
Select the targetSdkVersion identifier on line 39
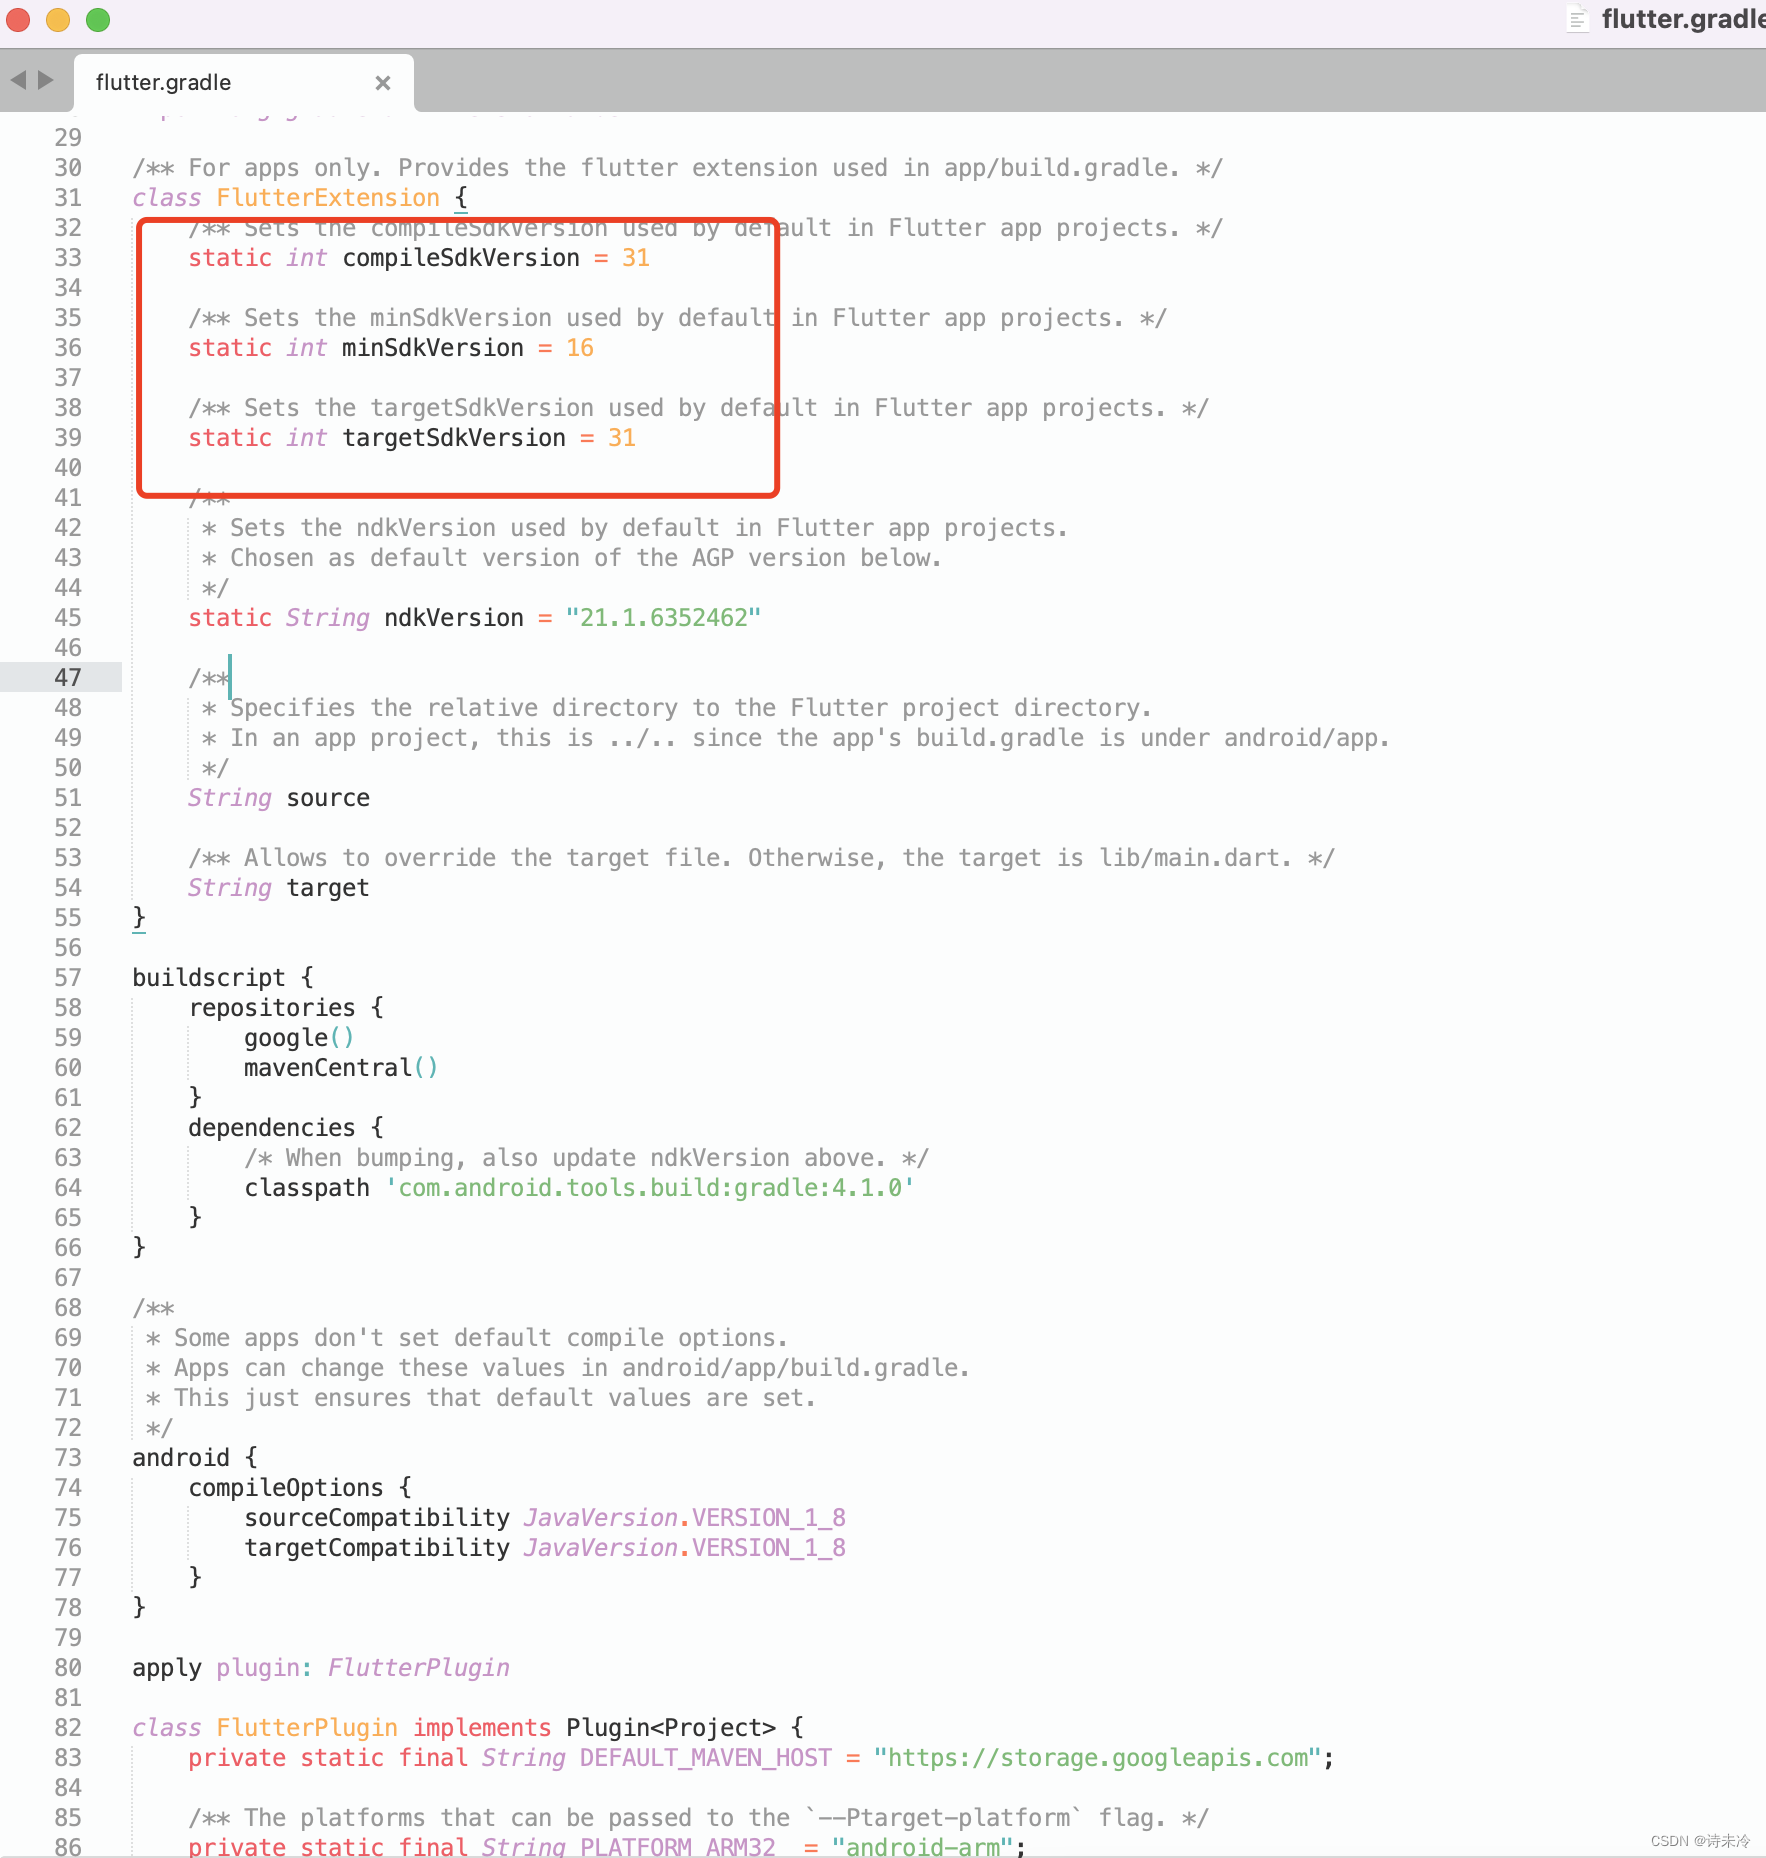coord(452,437)
